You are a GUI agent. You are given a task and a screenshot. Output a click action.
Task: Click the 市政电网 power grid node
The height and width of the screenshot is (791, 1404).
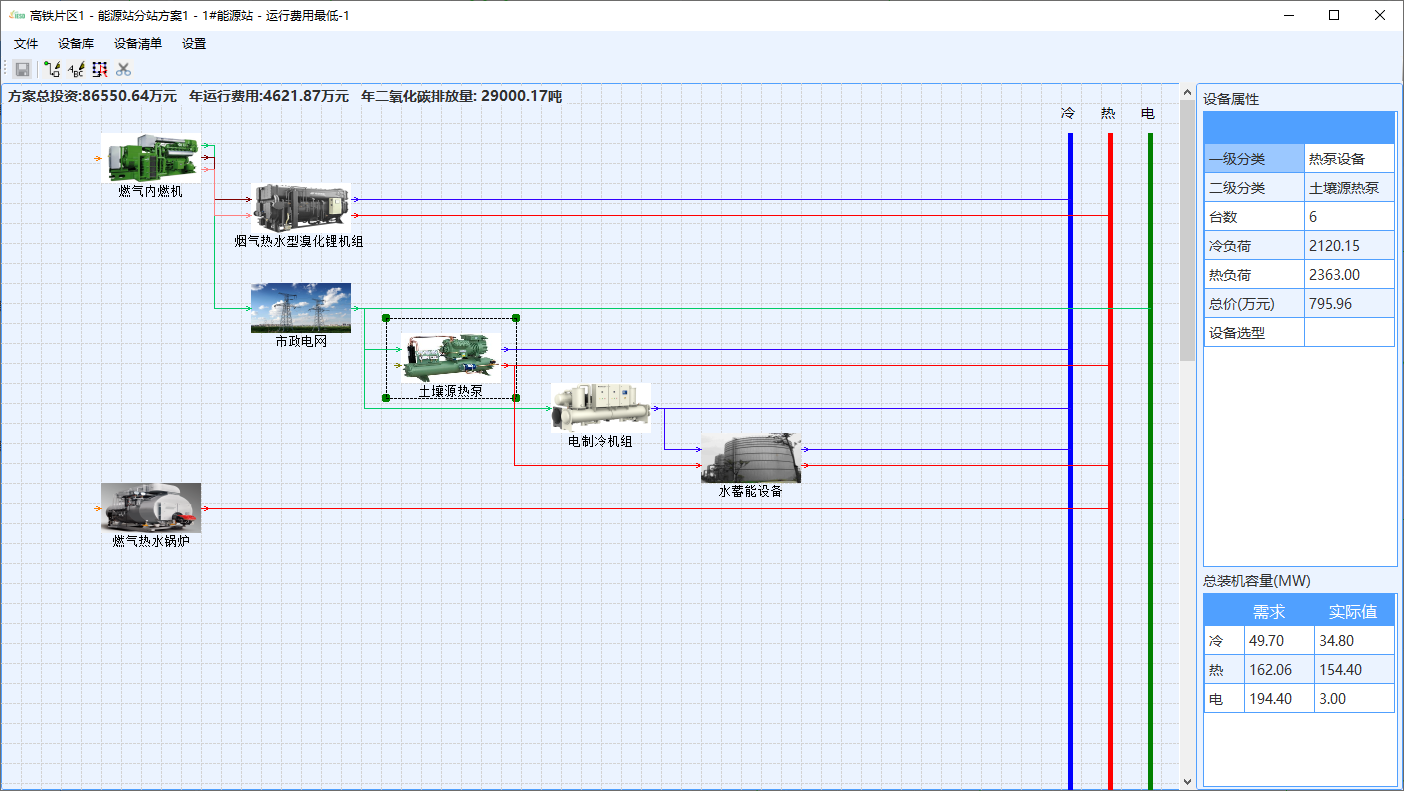[x=300, y=307]
